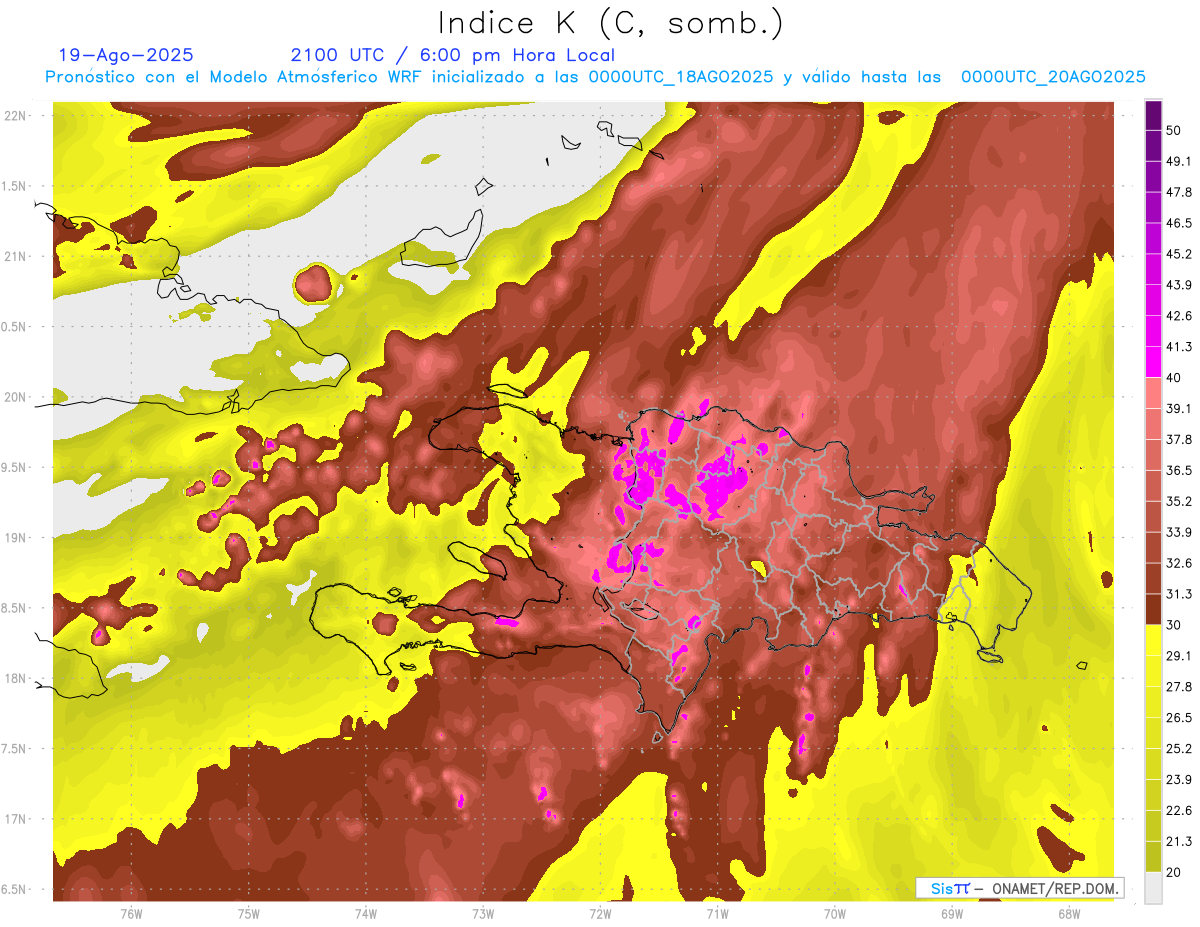Image resolution: width=1200 pixels, height=927 pixels.
Task: Select the date text "19-Ago-2025"
Action: (x=126, y=55)
